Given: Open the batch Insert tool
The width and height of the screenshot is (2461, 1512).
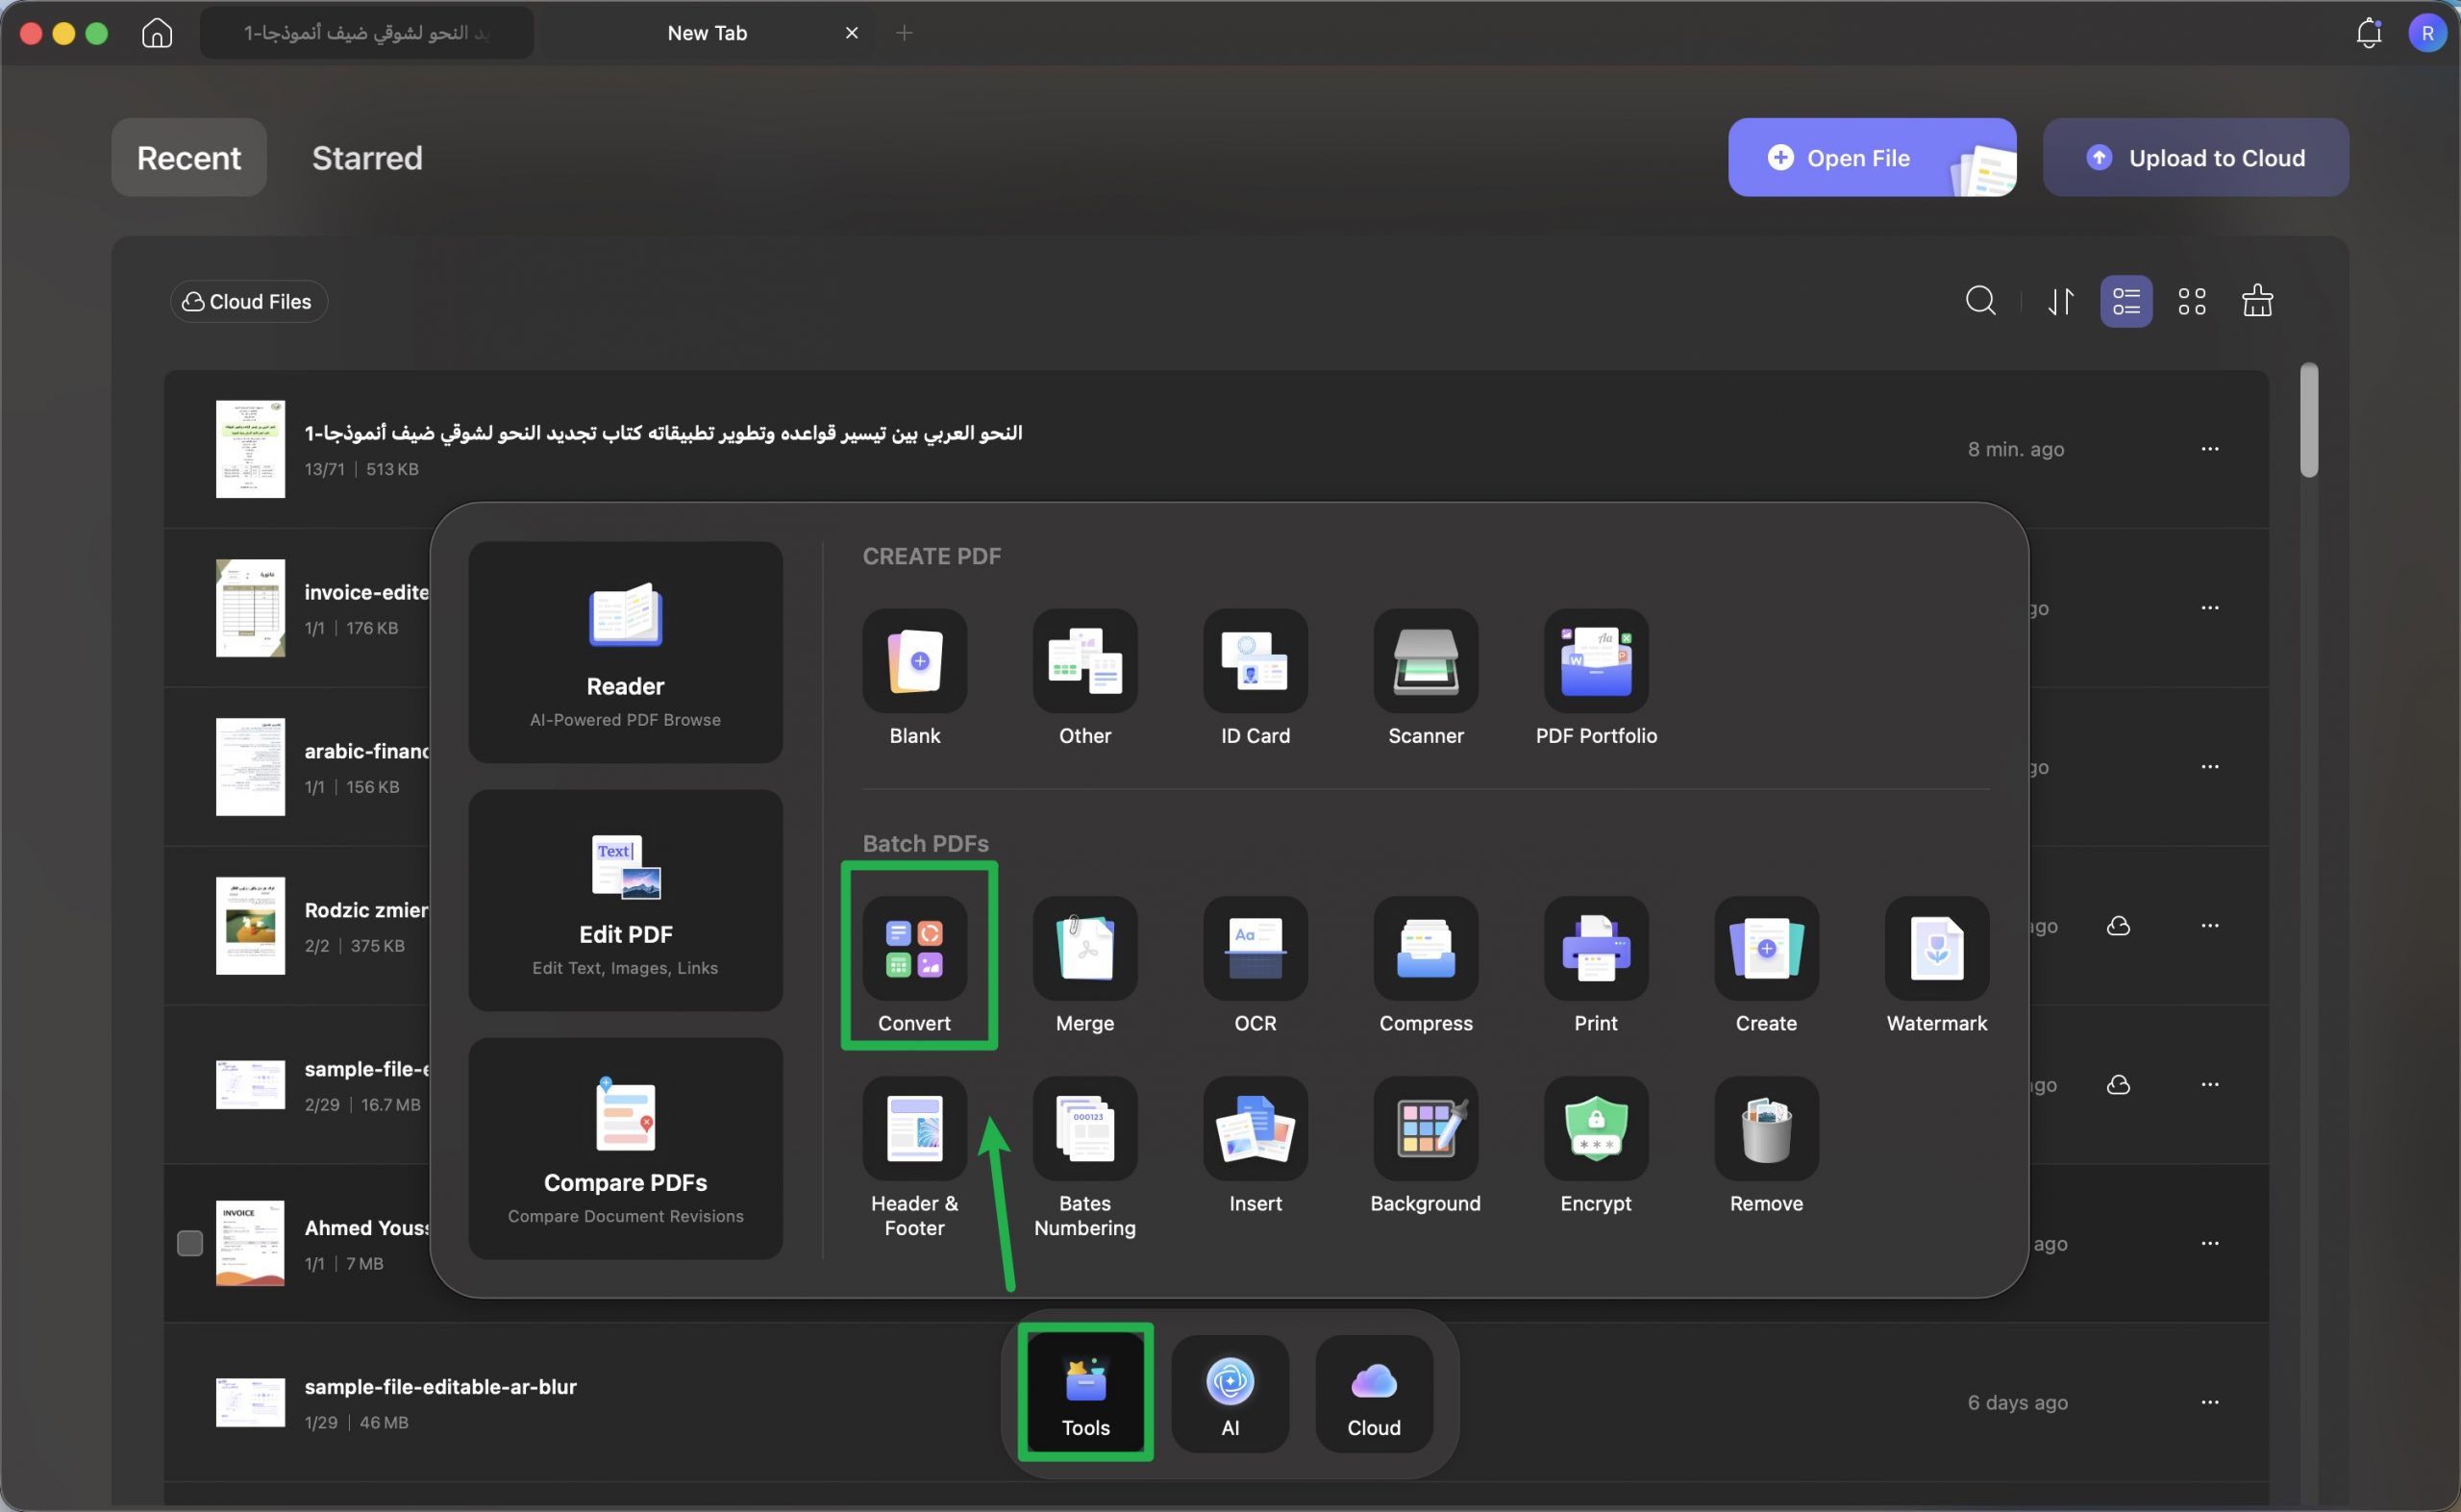Looking at the screenshot, I should coord(1255,1145).
